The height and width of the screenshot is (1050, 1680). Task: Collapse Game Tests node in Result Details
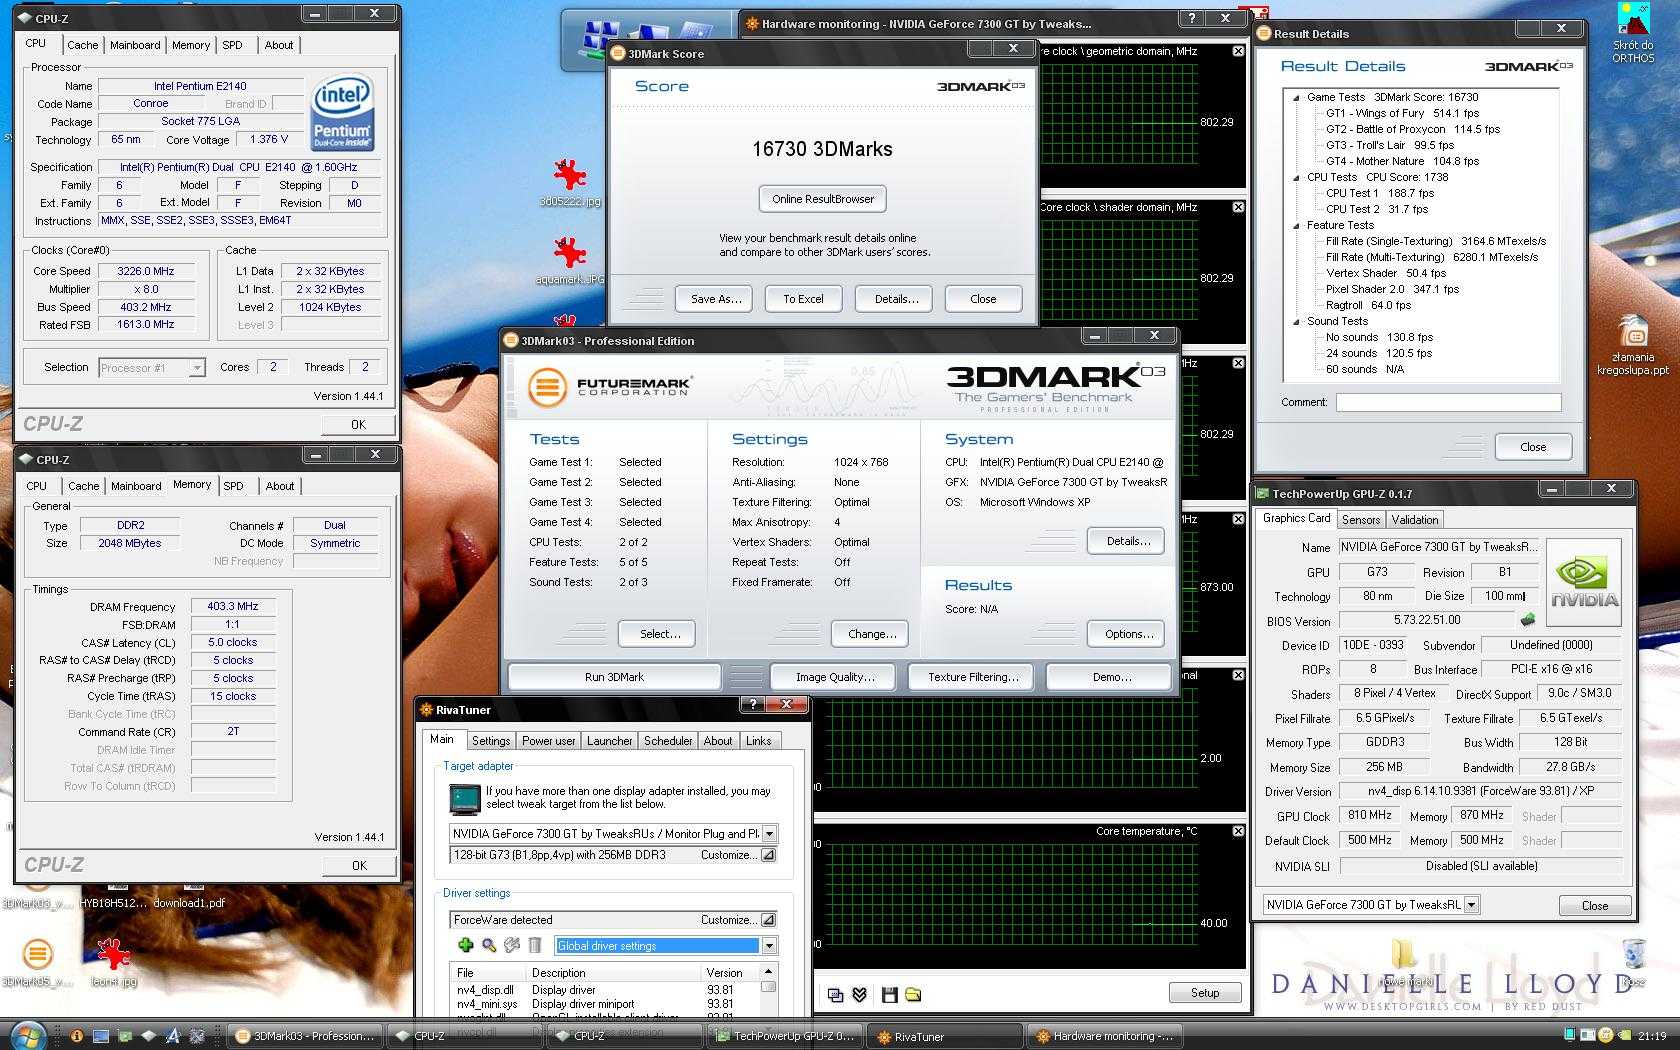click(x=1296, y=97)
